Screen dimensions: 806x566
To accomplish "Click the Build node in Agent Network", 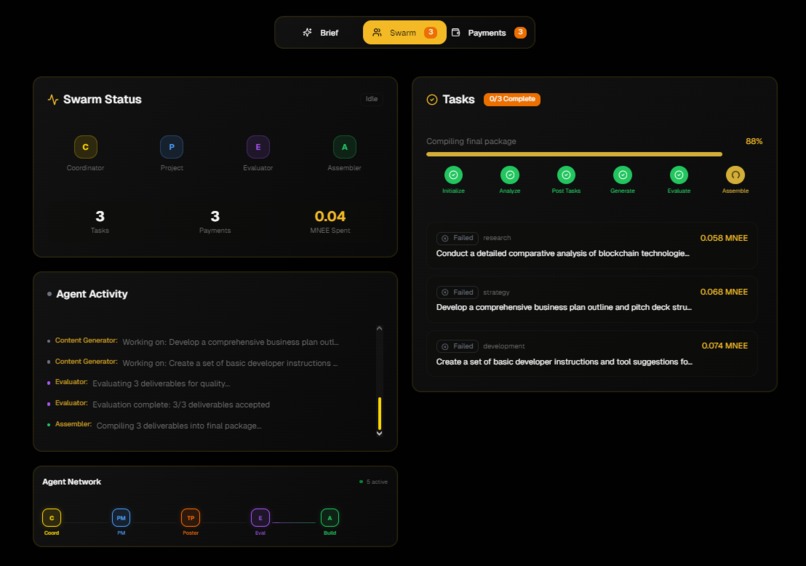I will tap(329, 518).
